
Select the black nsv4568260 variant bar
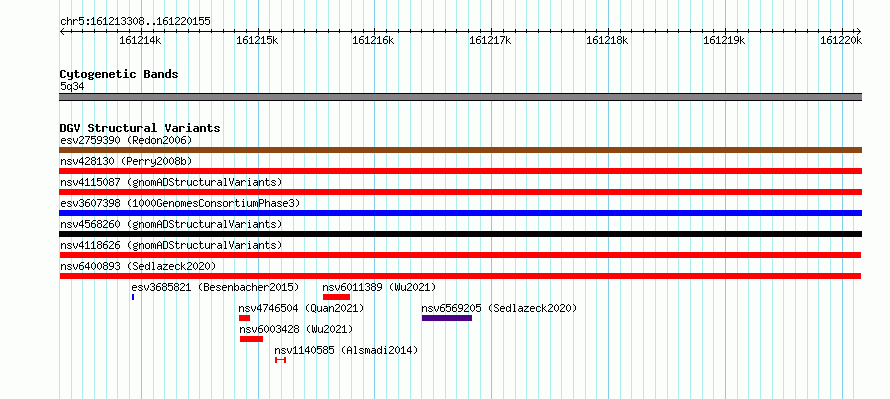coord(460,234)
